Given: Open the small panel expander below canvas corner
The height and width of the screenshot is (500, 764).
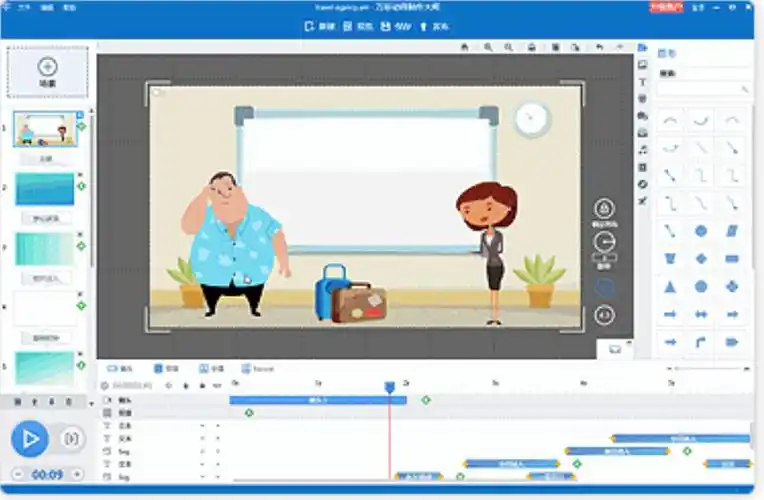Looking at the screenshot, I should [x=615, y=349].
